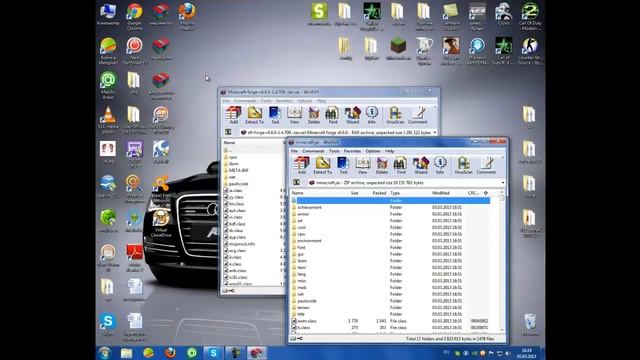
Task: Click the Skype taskbar button
Action: click(x=213, y=353)
